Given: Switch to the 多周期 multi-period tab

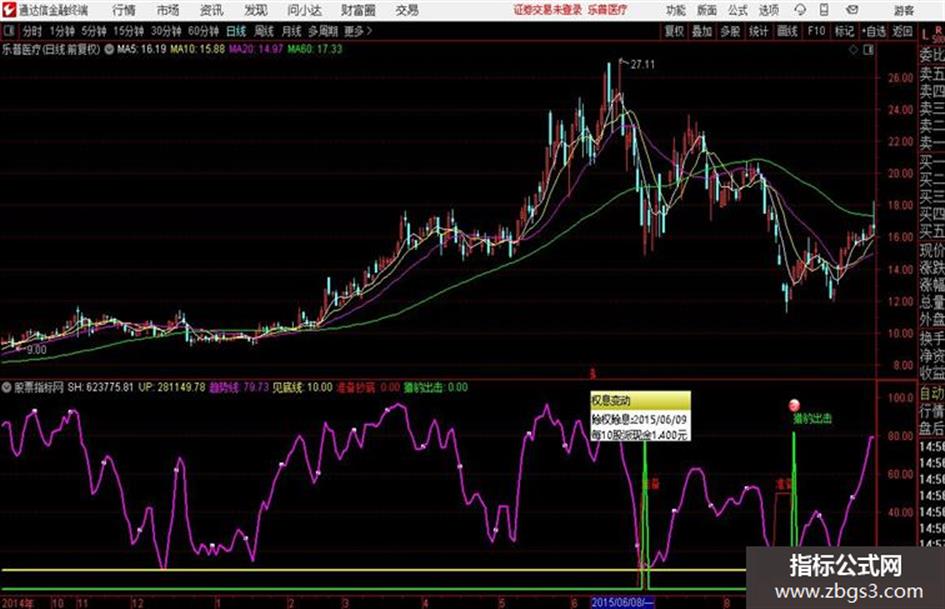Looking at the screenshot, I should point(323,31).
